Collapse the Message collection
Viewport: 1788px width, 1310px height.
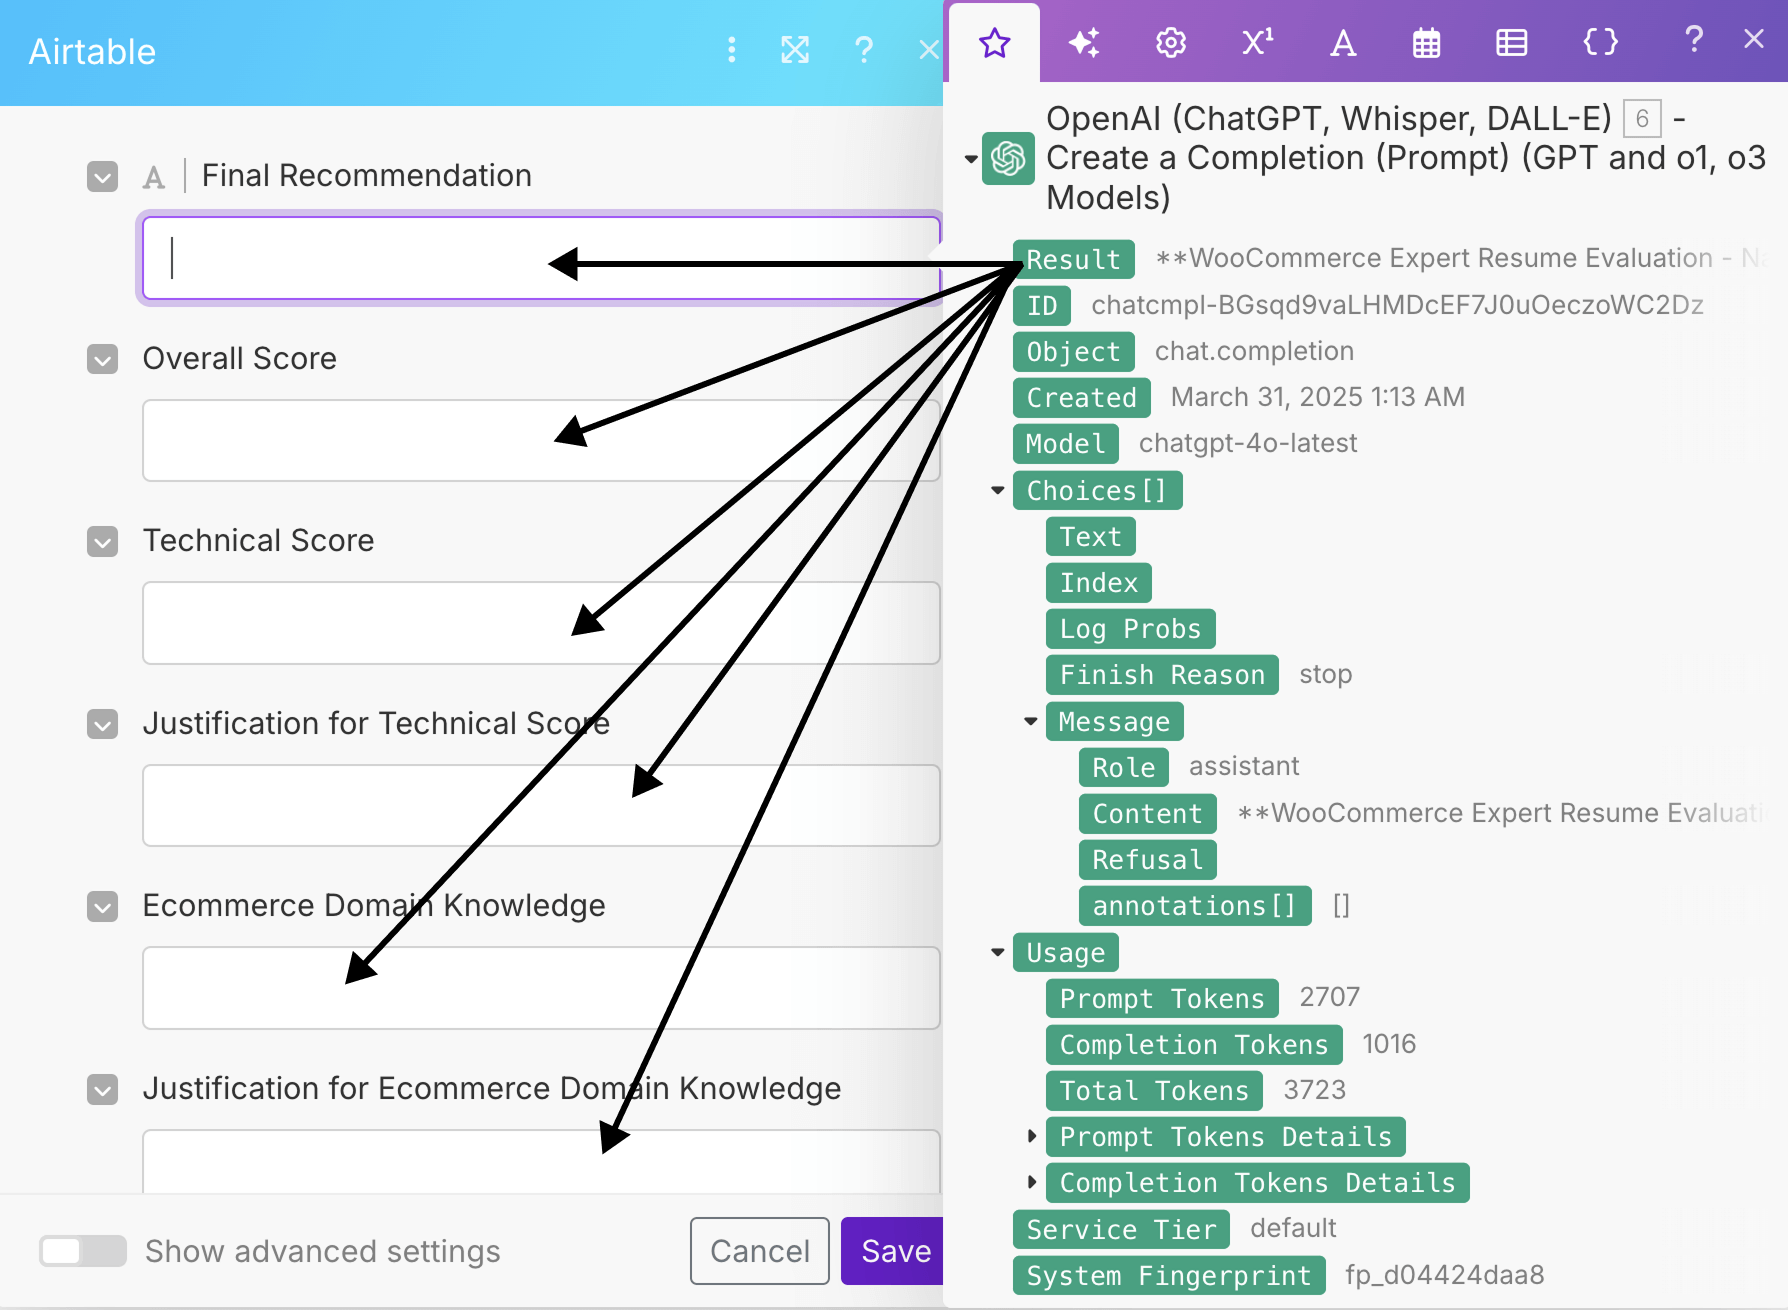[1031, 721]
